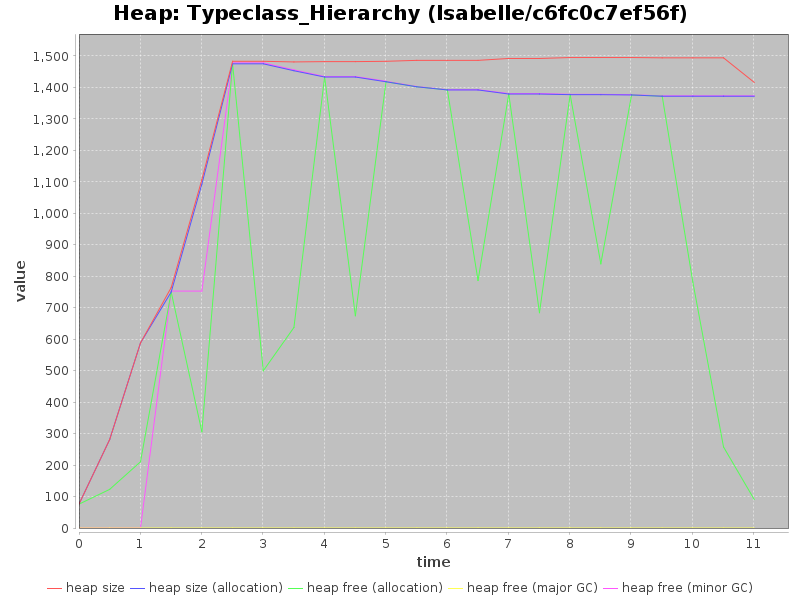Screen dimensions: 800x600
Task: Select the 11 tick on the time axis
Action: [754, 543]
